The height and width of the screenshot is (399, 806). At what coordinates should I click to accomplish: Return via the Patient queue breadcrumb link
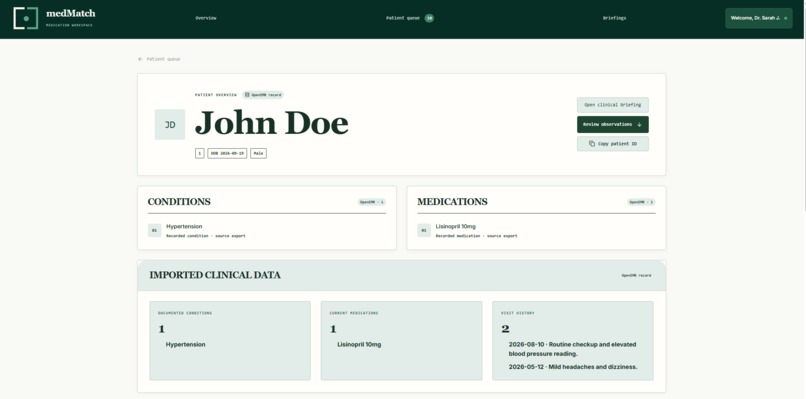[163, 59]
